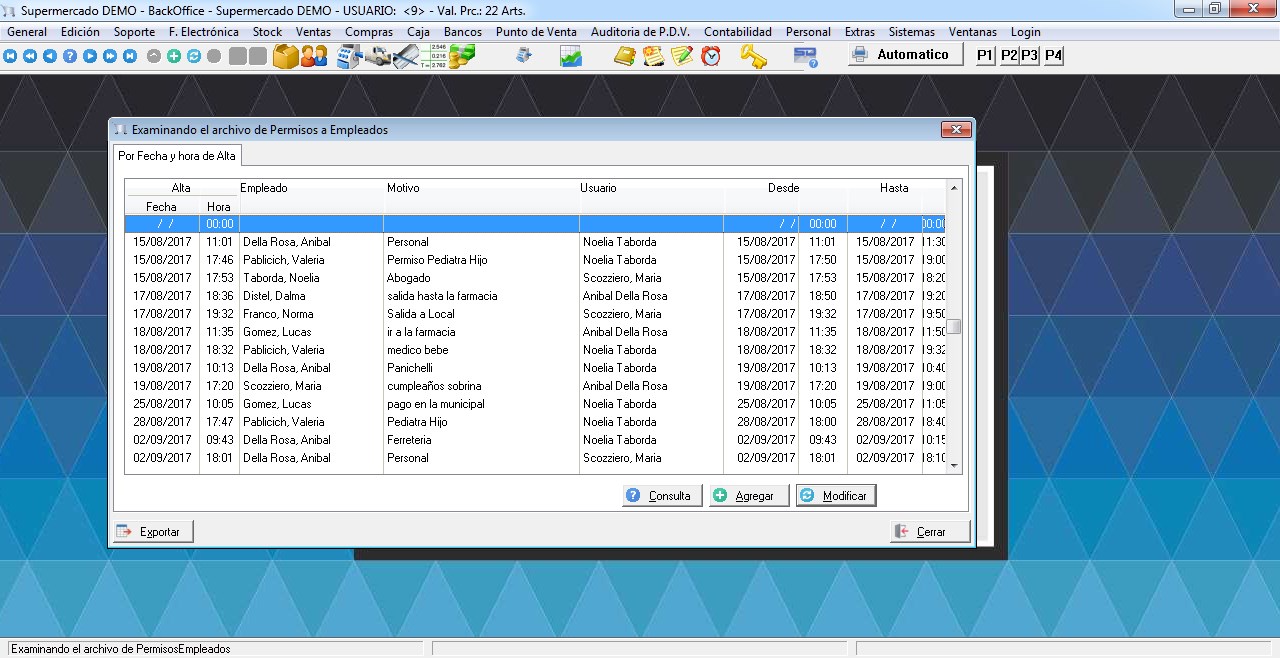Toggle the Automatico printer button
The width and height of the screenshot is (1280, 658).
(x=900, y=55)
